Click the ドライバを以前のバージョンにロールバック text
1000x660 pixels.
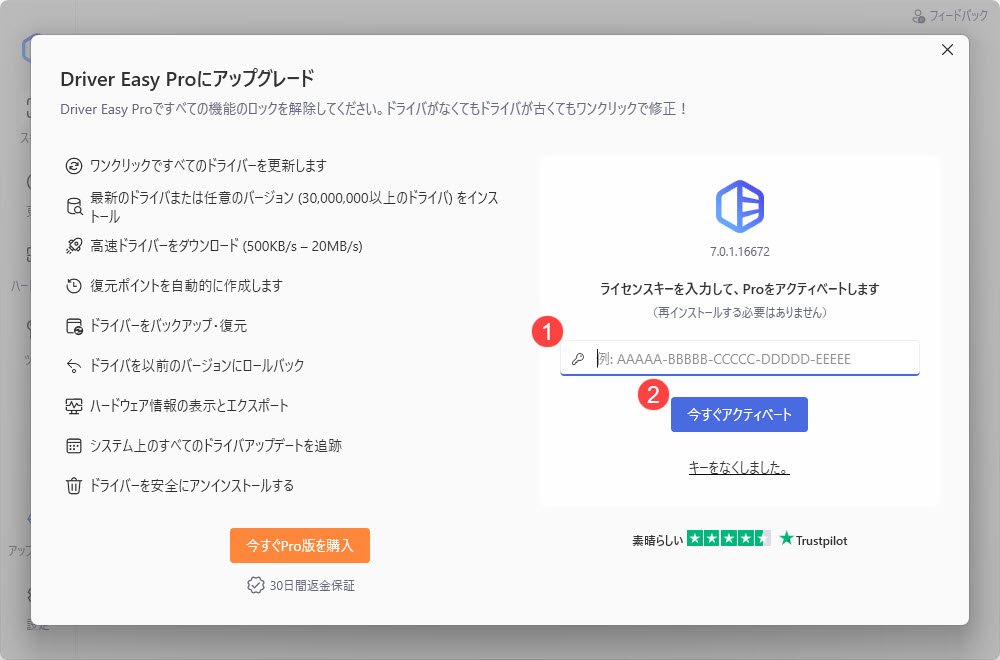pyautogui.click(x=197, y=365)
